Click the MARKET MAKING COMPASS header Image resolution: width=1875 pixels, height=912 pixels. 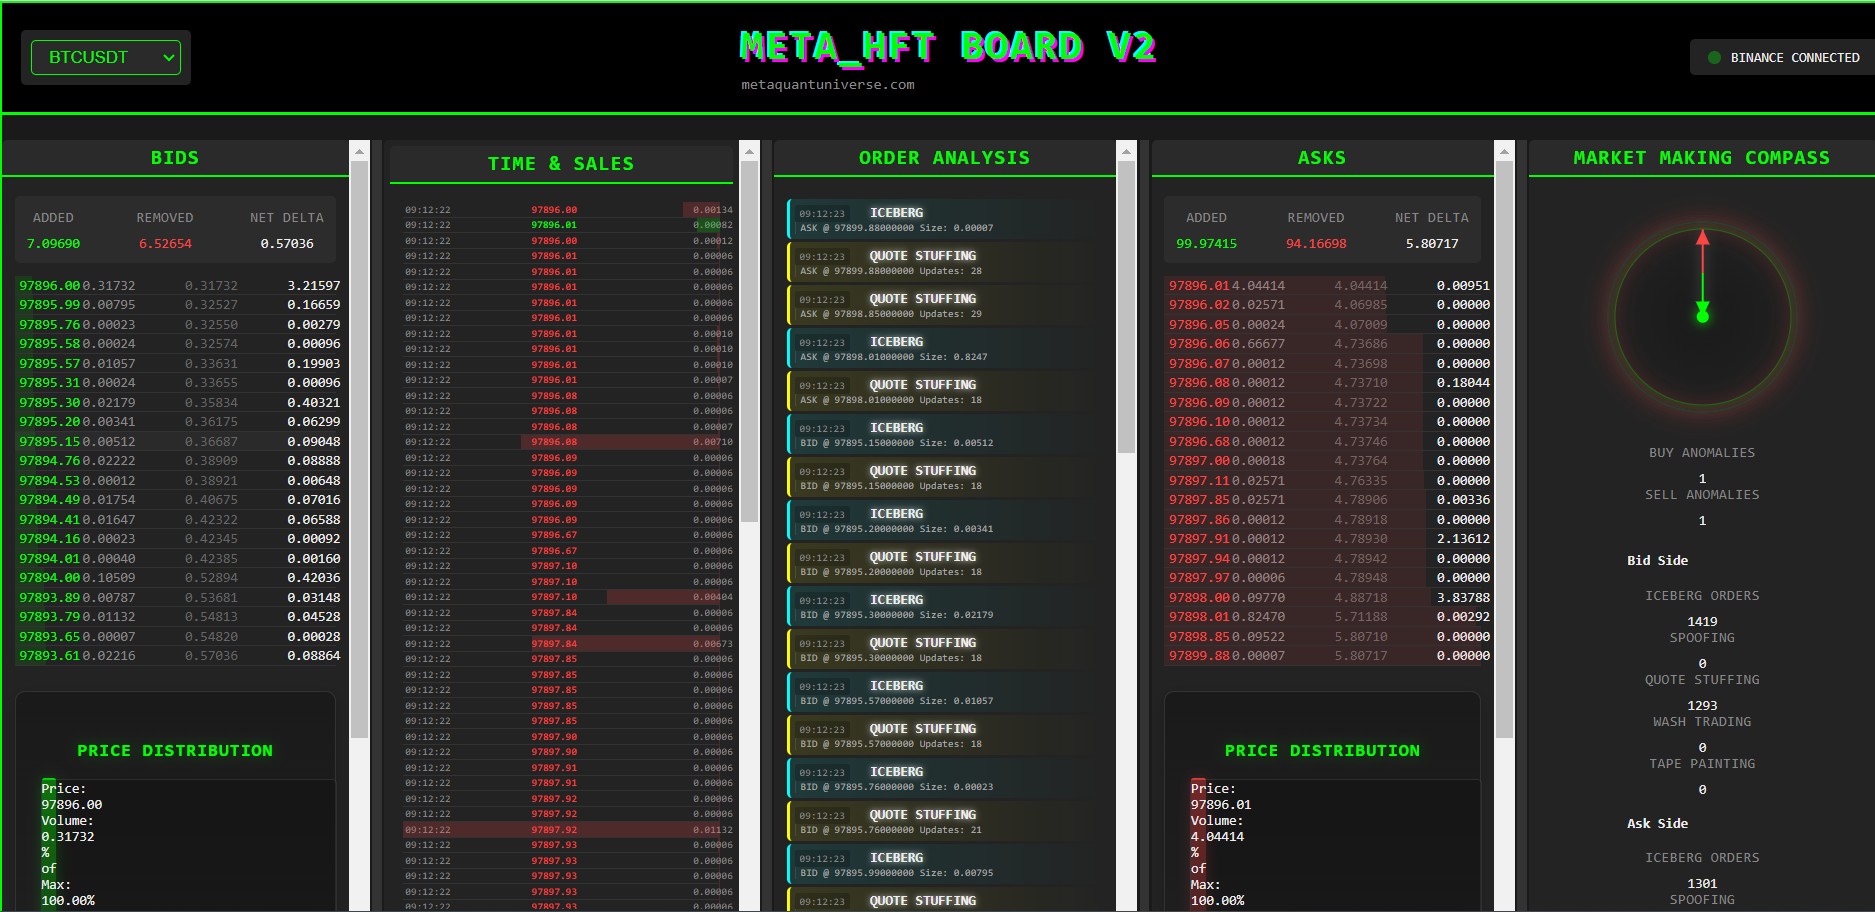coord(1701,158)
